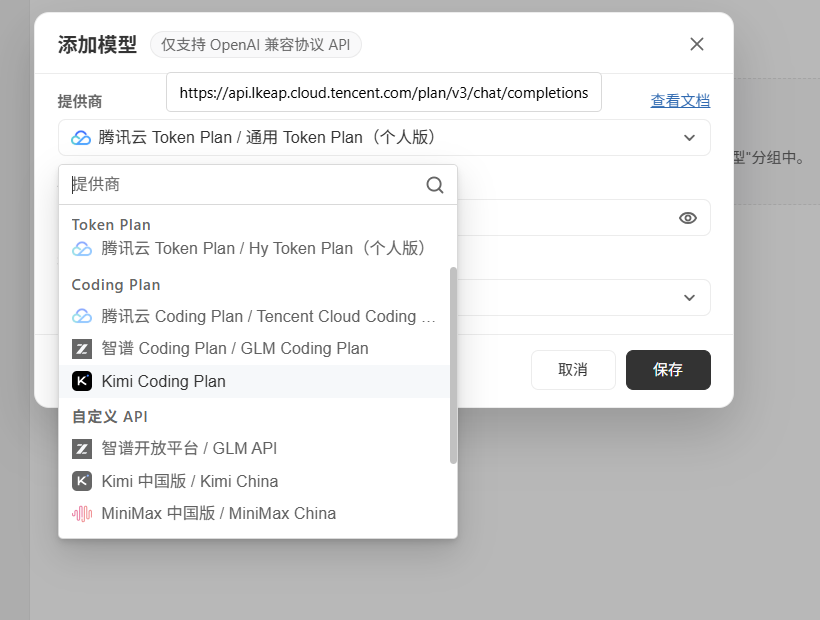Click the Z icon beside 智谱开放平台
The image size is (820, 620).
click(x=82, y=449)
